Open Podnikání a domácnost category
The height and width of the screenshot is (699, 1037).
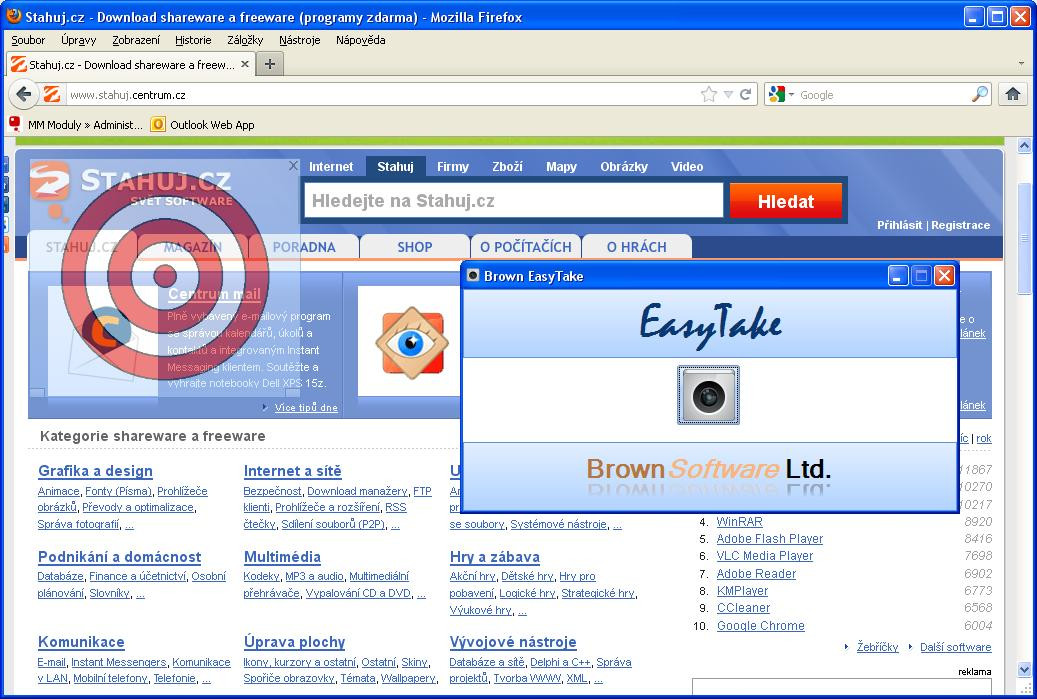pos(120,557)
